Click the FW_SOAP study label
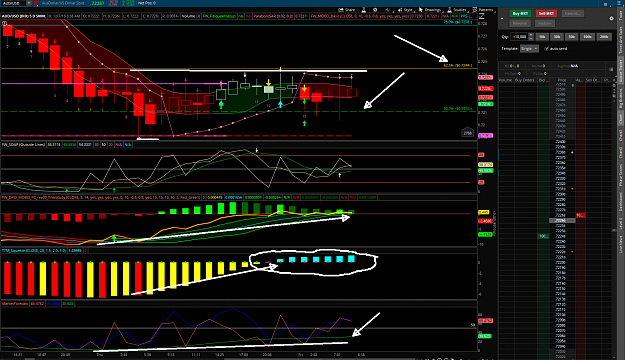This screenshot has height=360, width=625. pyautogui.click(x=24, y=145)
